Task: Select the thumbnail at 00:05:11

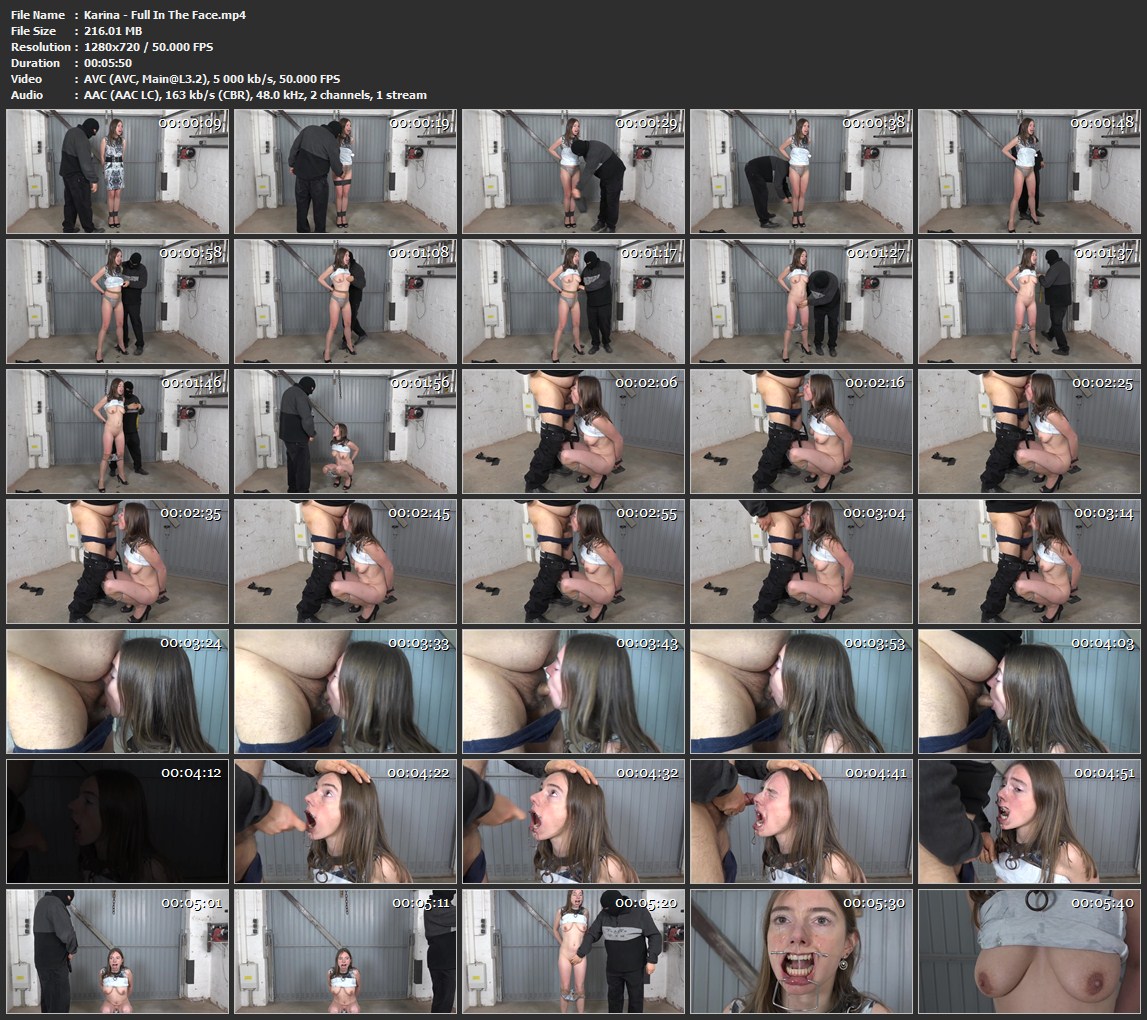Action: click(x=345, y=952)
